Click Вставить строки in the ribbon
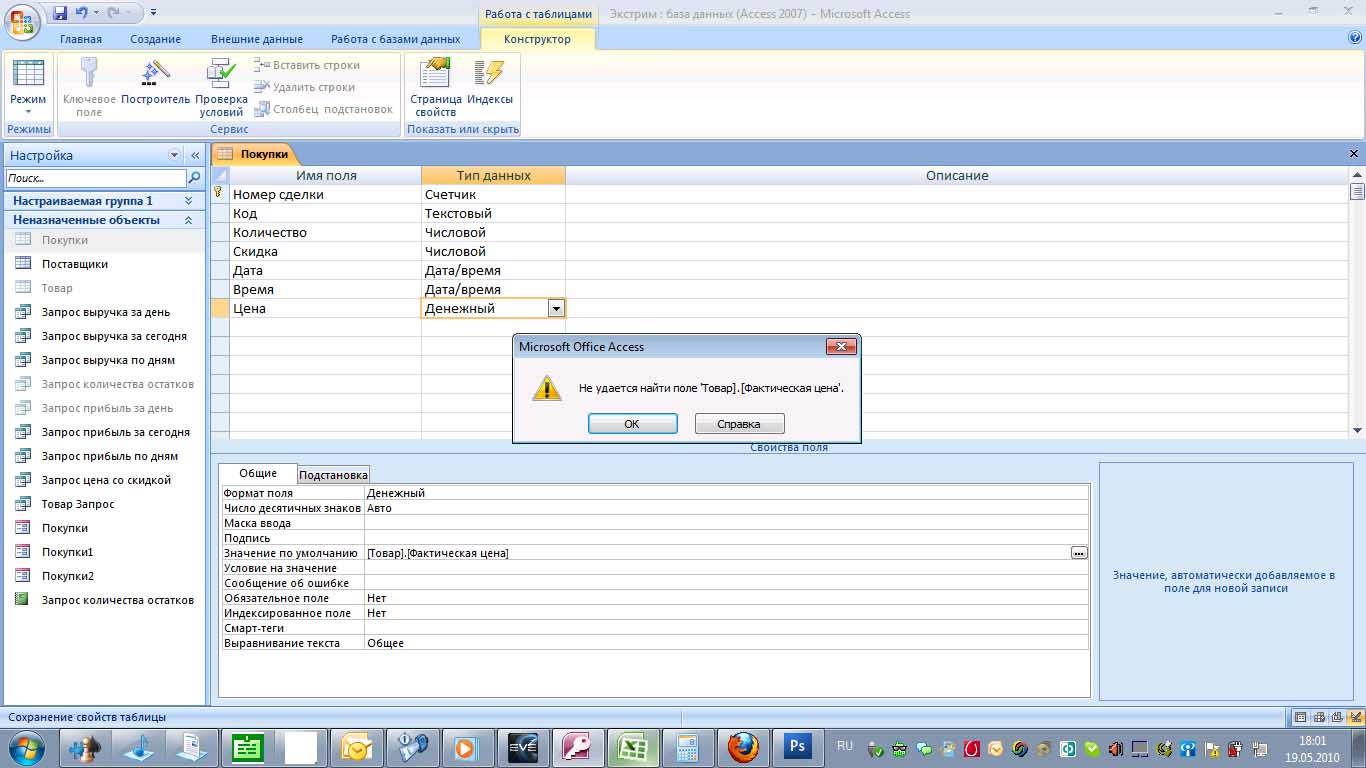 [x=307, y=65]
